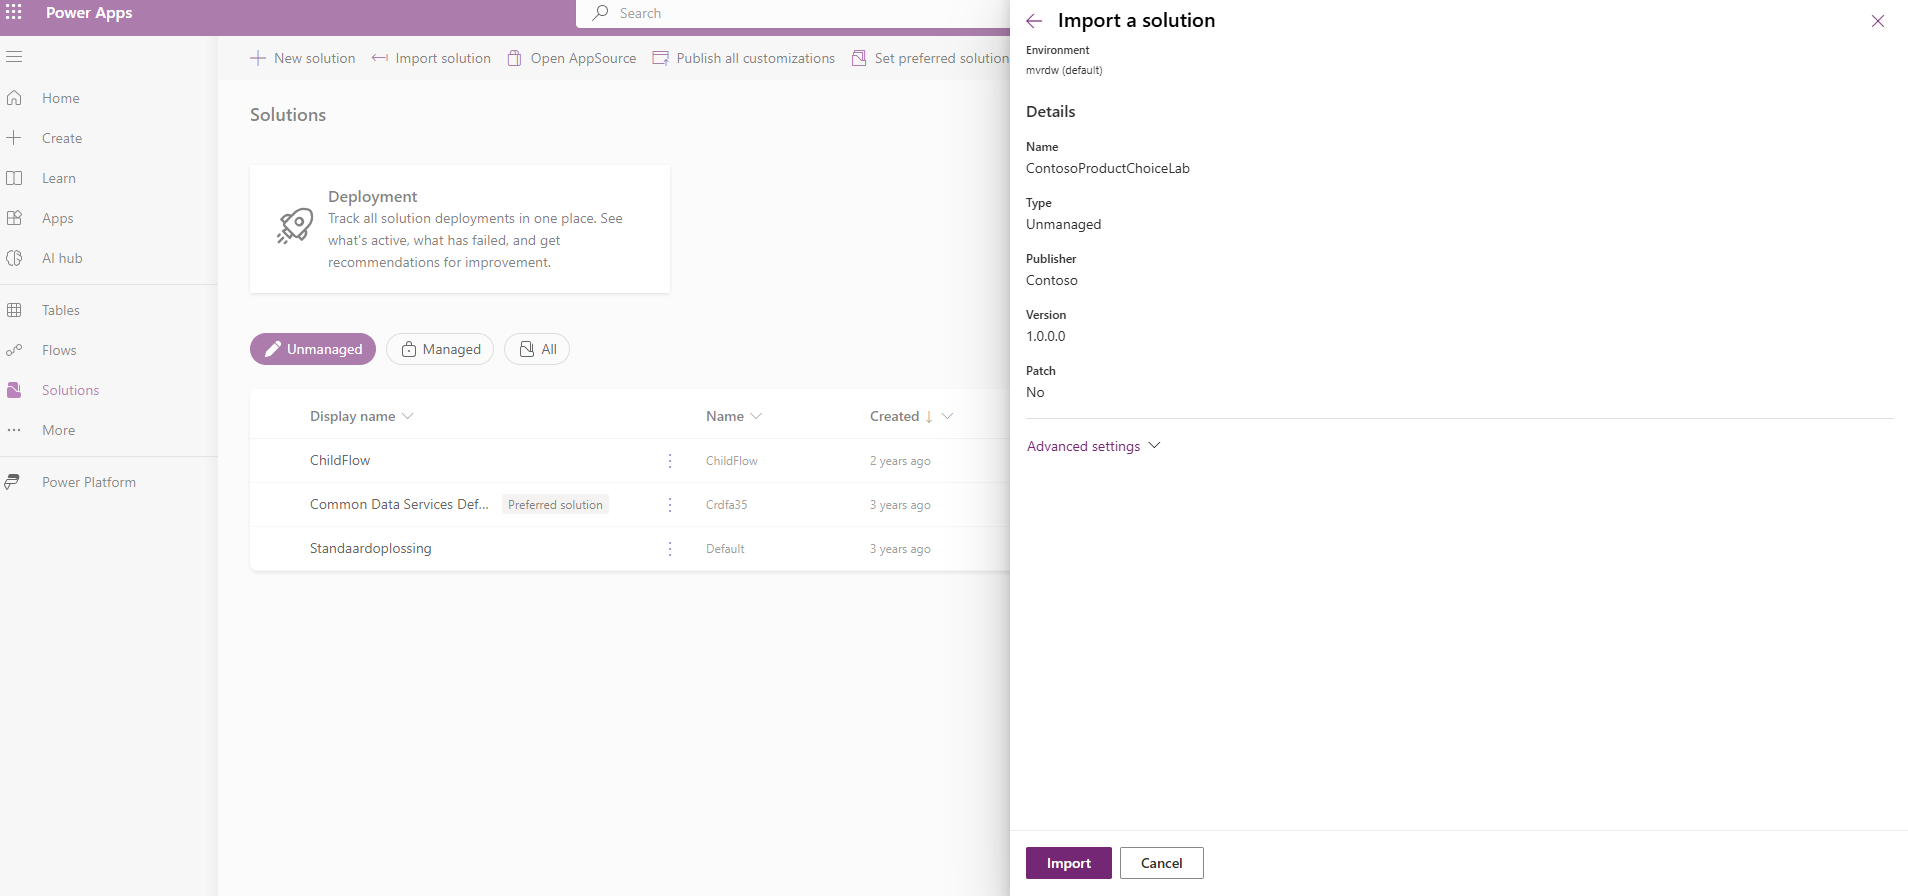This screenshot has height=896, width=1908.
Task: Click the New solution plus icon
Action: click(x=258, y=58)
